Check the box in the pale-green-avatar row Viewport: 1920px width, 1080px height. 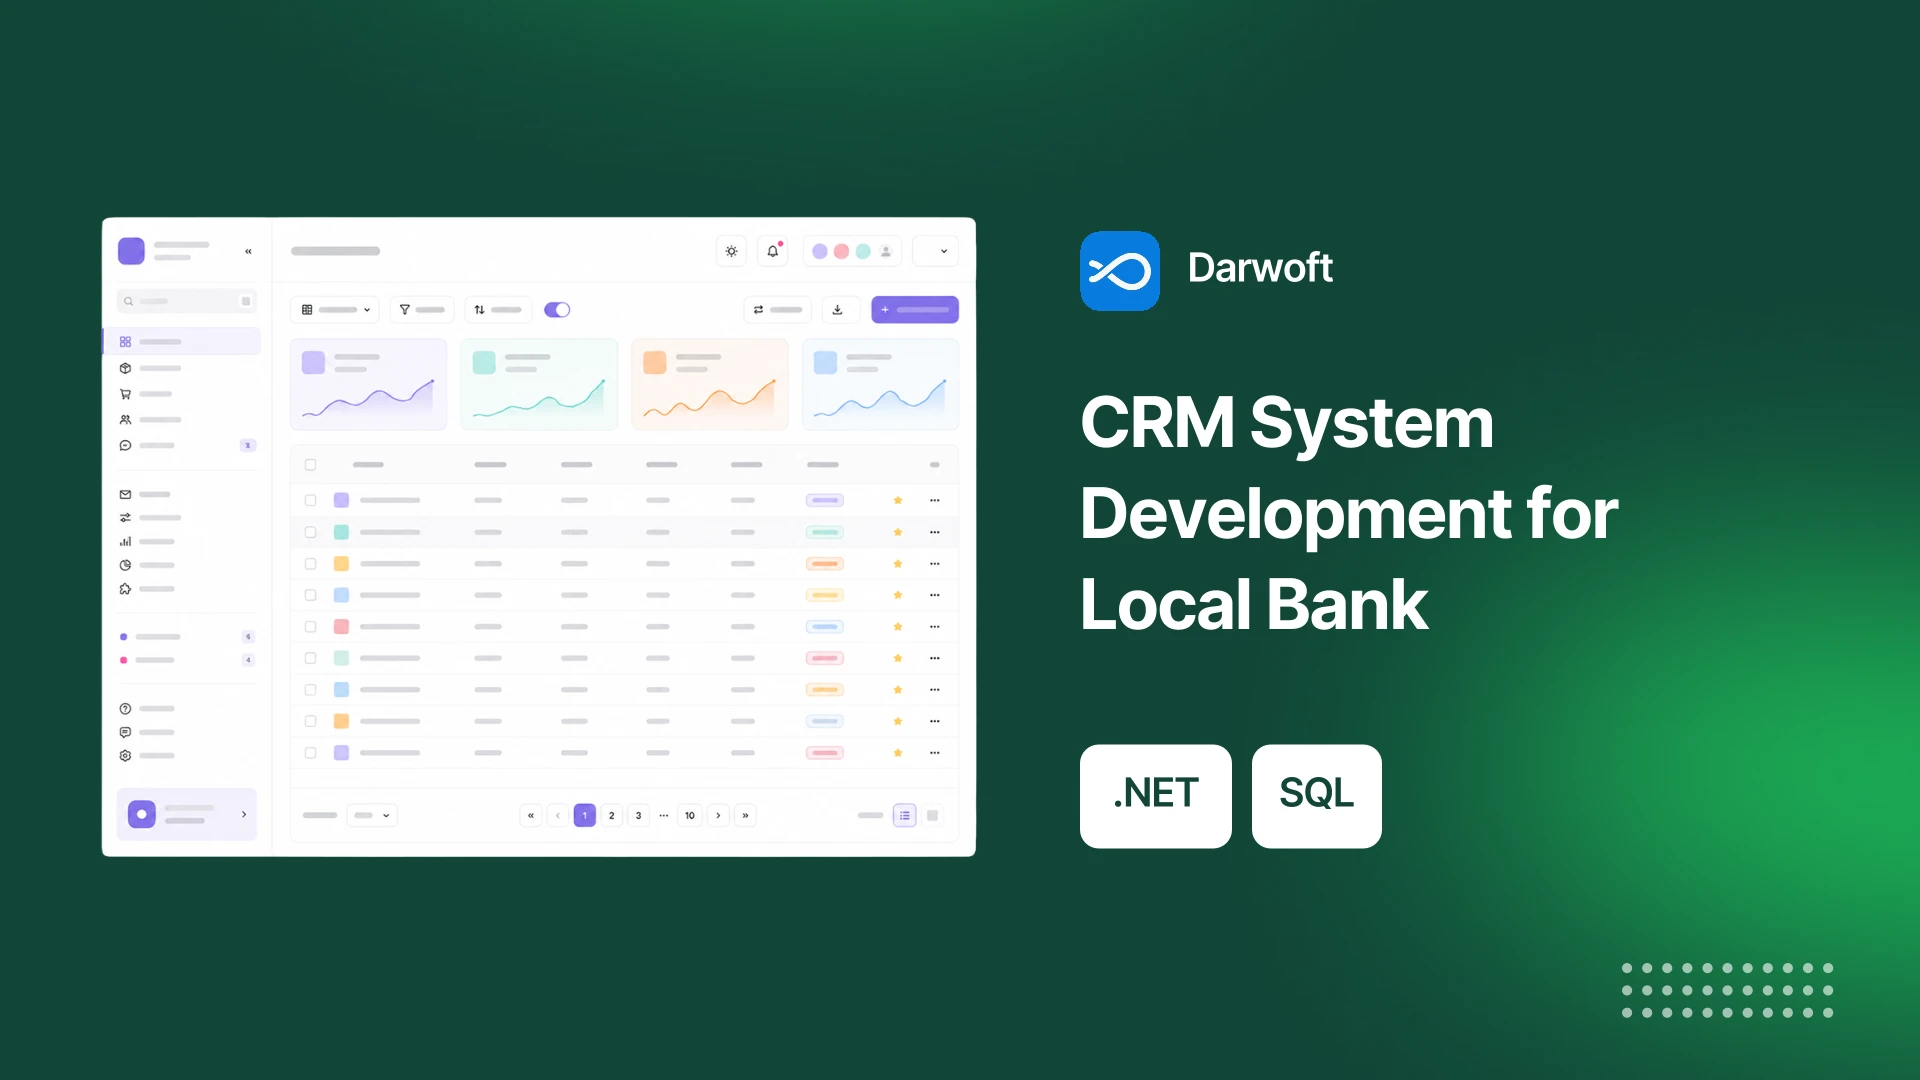click(310, 658)
